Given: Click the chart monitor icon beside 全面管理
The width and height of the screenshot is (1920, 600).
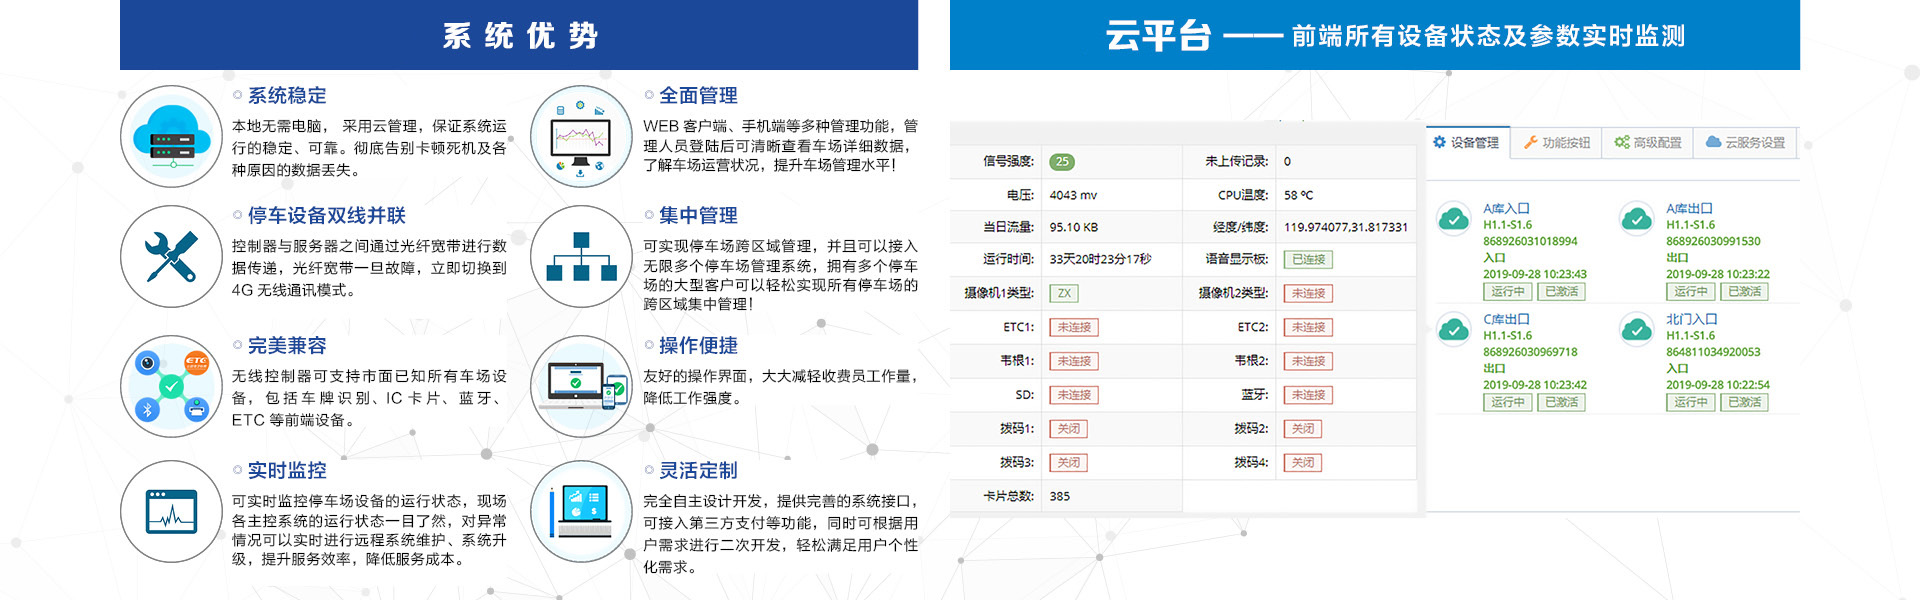Looking at the screenshot, I should pyautogui.click(x=581, y=137).
